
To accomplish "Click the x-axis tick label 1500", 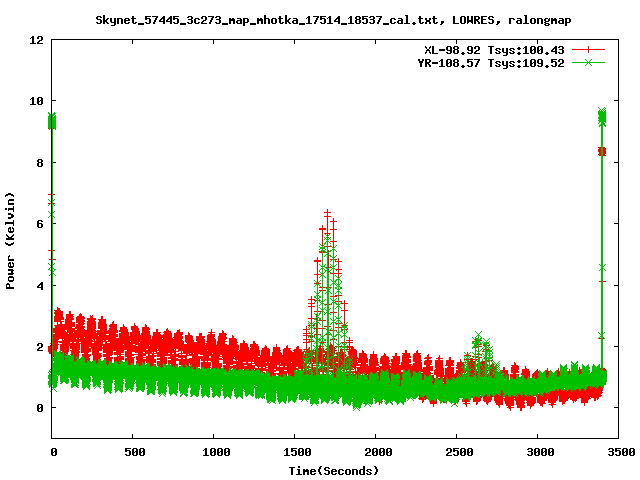I will click(x=297, y=452).
